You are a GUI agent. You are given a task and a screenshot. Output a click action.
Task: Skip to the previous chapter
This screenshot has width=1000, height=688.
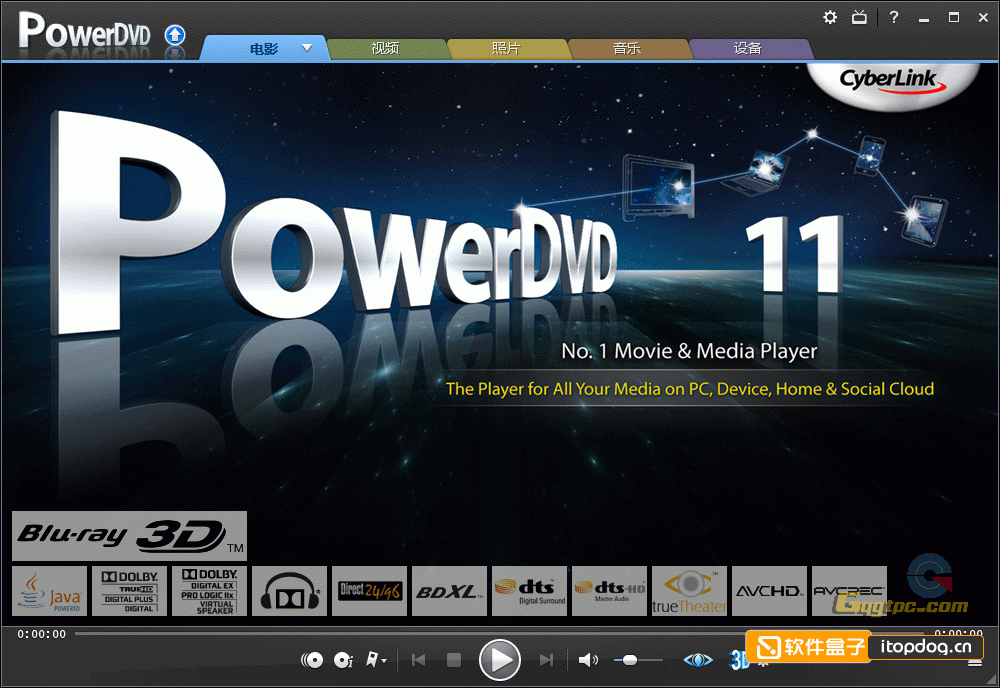pos(419,660)
